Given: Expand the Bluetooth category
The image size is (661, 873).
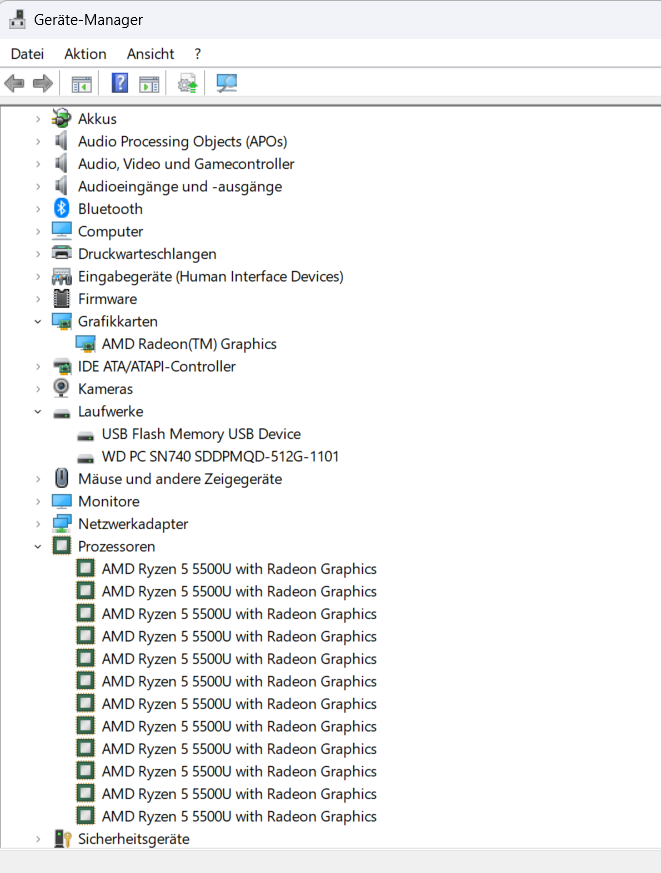Looking at the screenshot, I should tap(38, 209).
